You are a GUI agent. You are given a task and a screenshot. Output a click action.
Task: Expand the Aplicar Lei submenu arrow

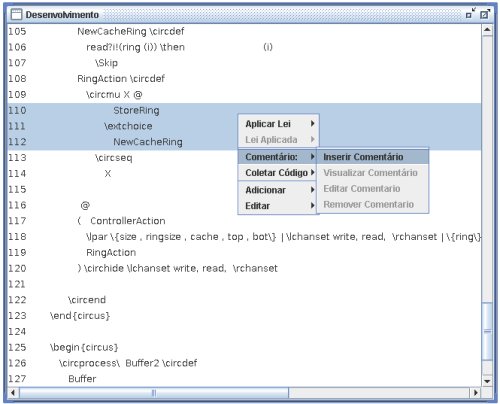coord(312,124)
